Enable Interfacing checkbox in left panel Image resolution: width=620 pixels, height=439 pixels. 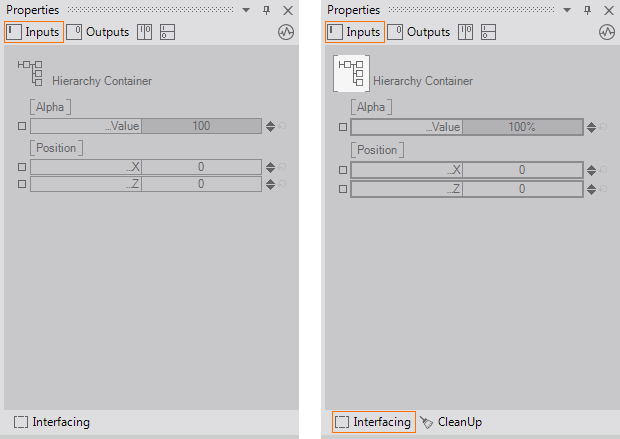pyautogui.click(x=22, y=422)
